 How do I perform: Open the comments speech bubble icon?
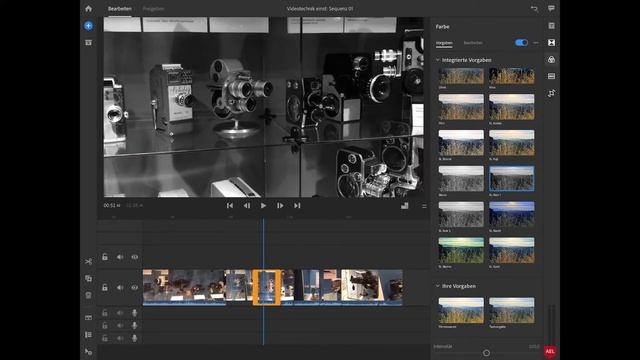tap(551, 9)
